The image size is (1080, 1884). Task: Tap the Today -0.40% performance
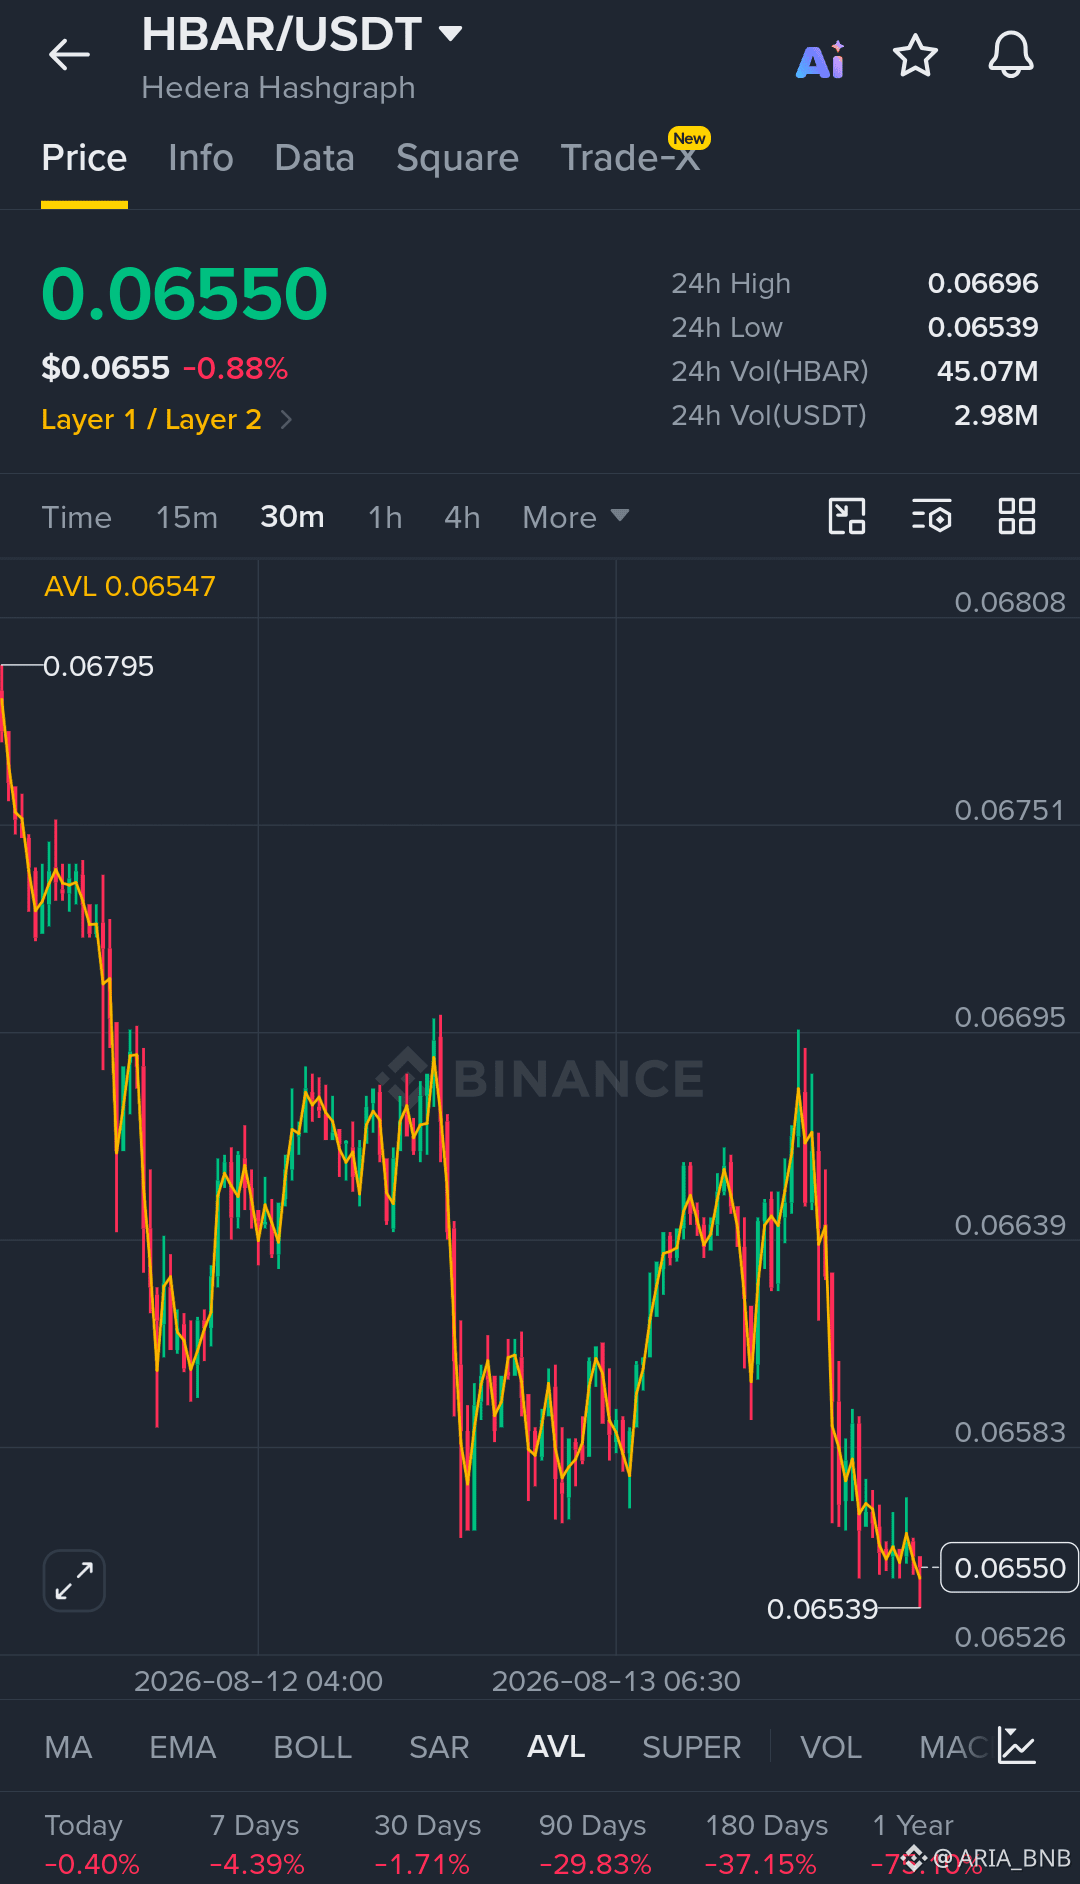[92, 1844]
